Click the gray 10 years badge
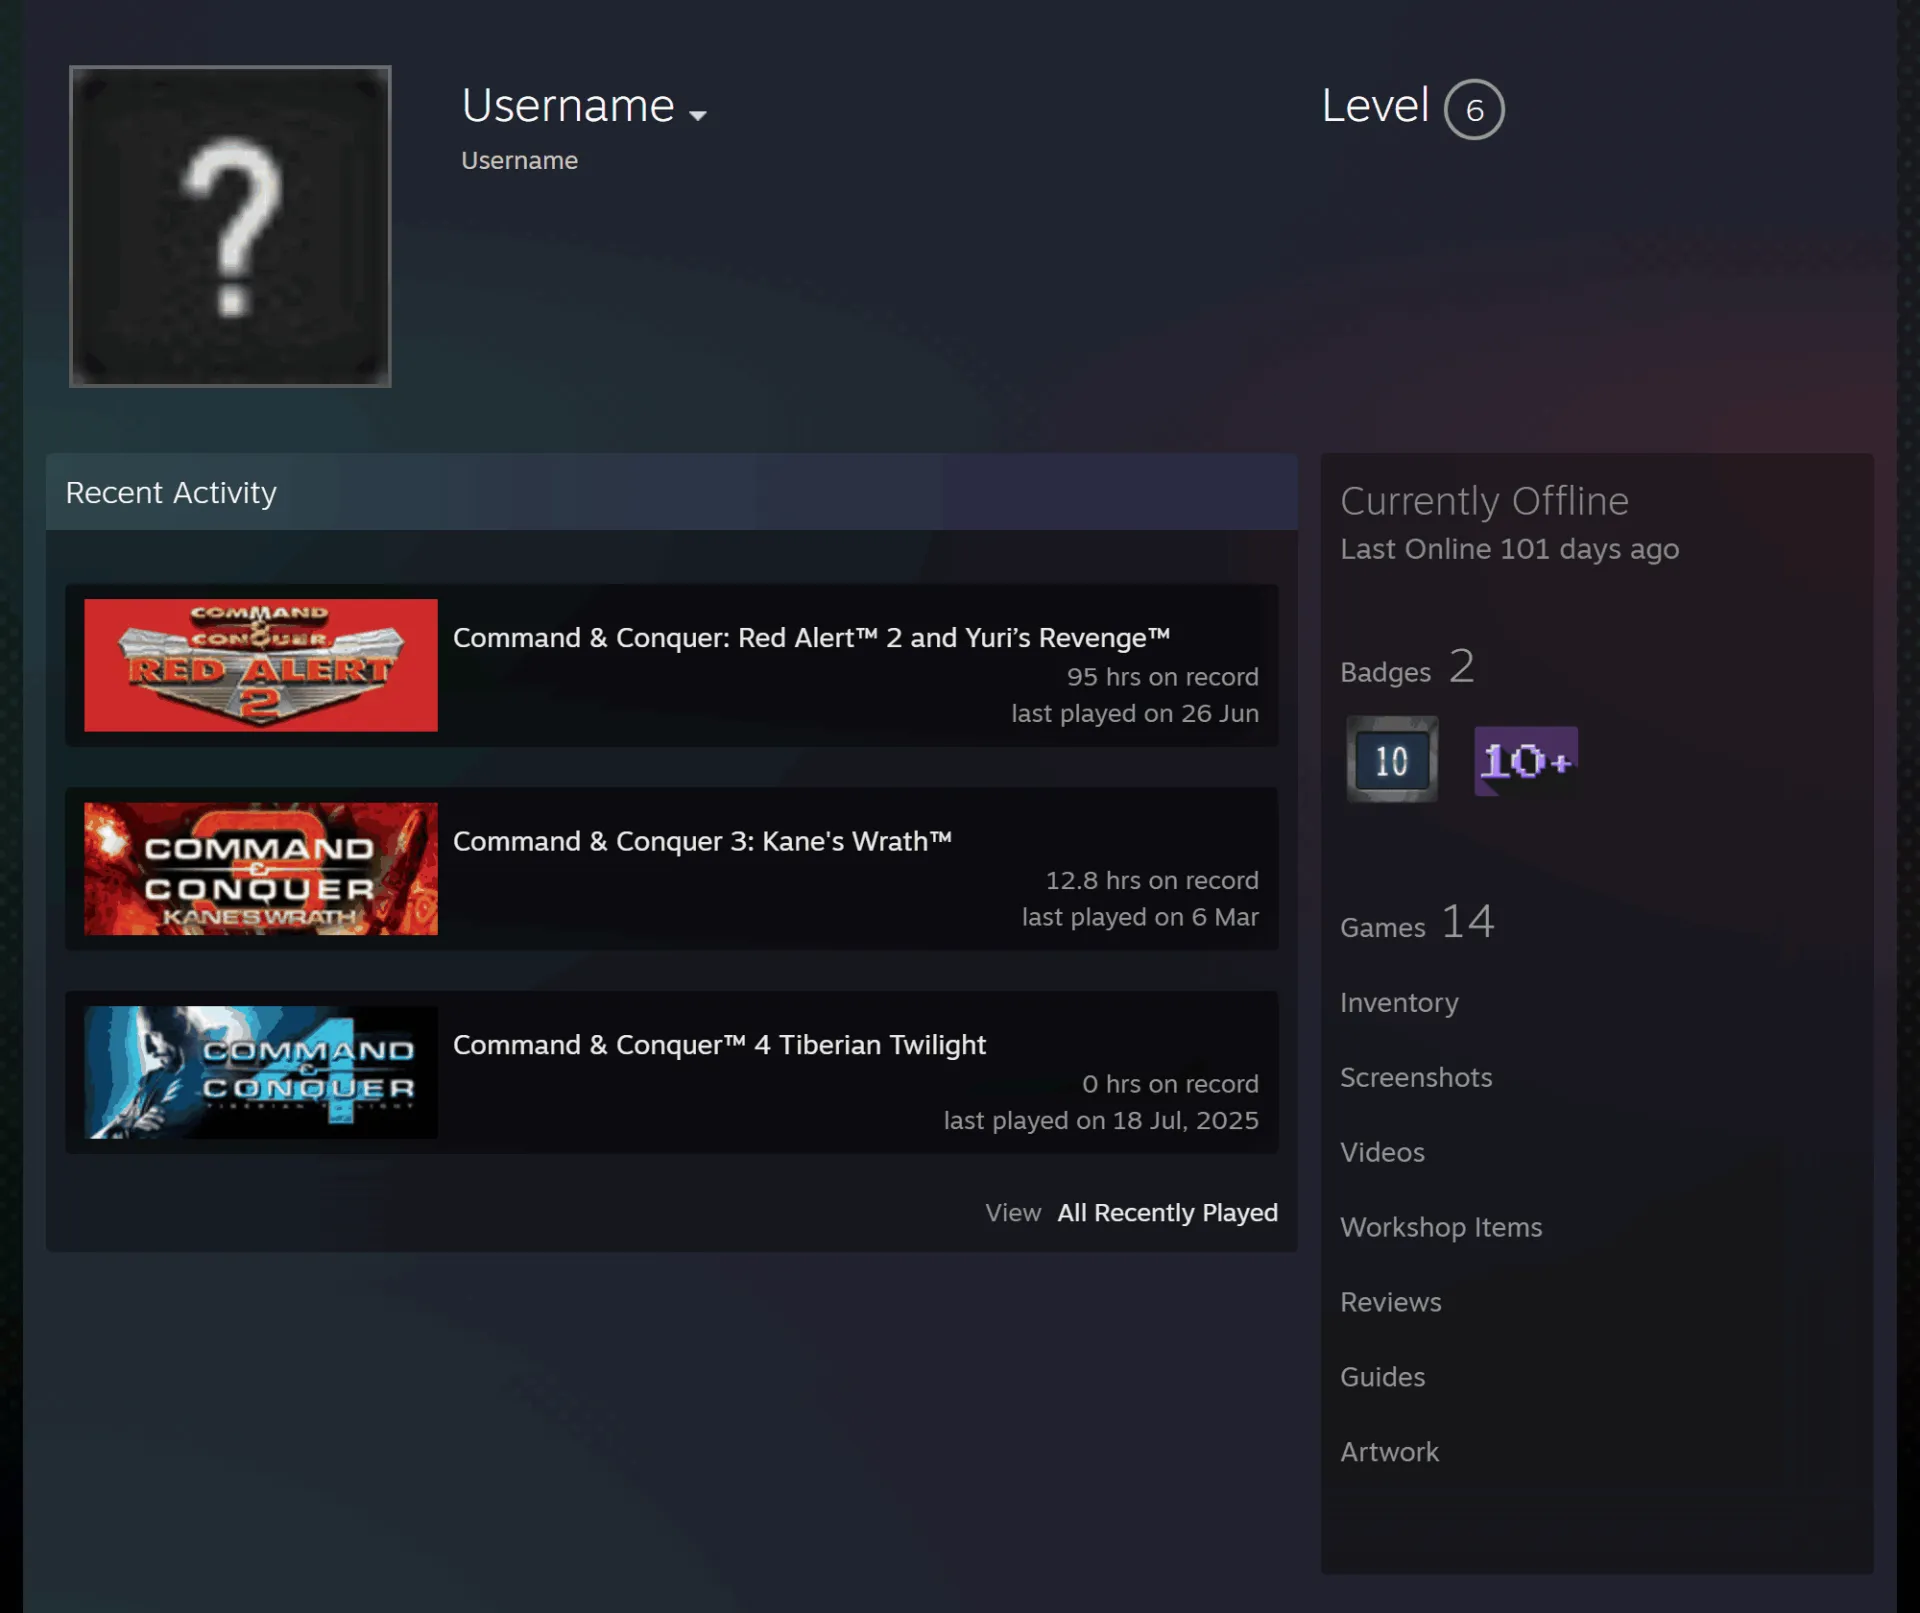1920x1613 pixels. tap(1392, 759)
